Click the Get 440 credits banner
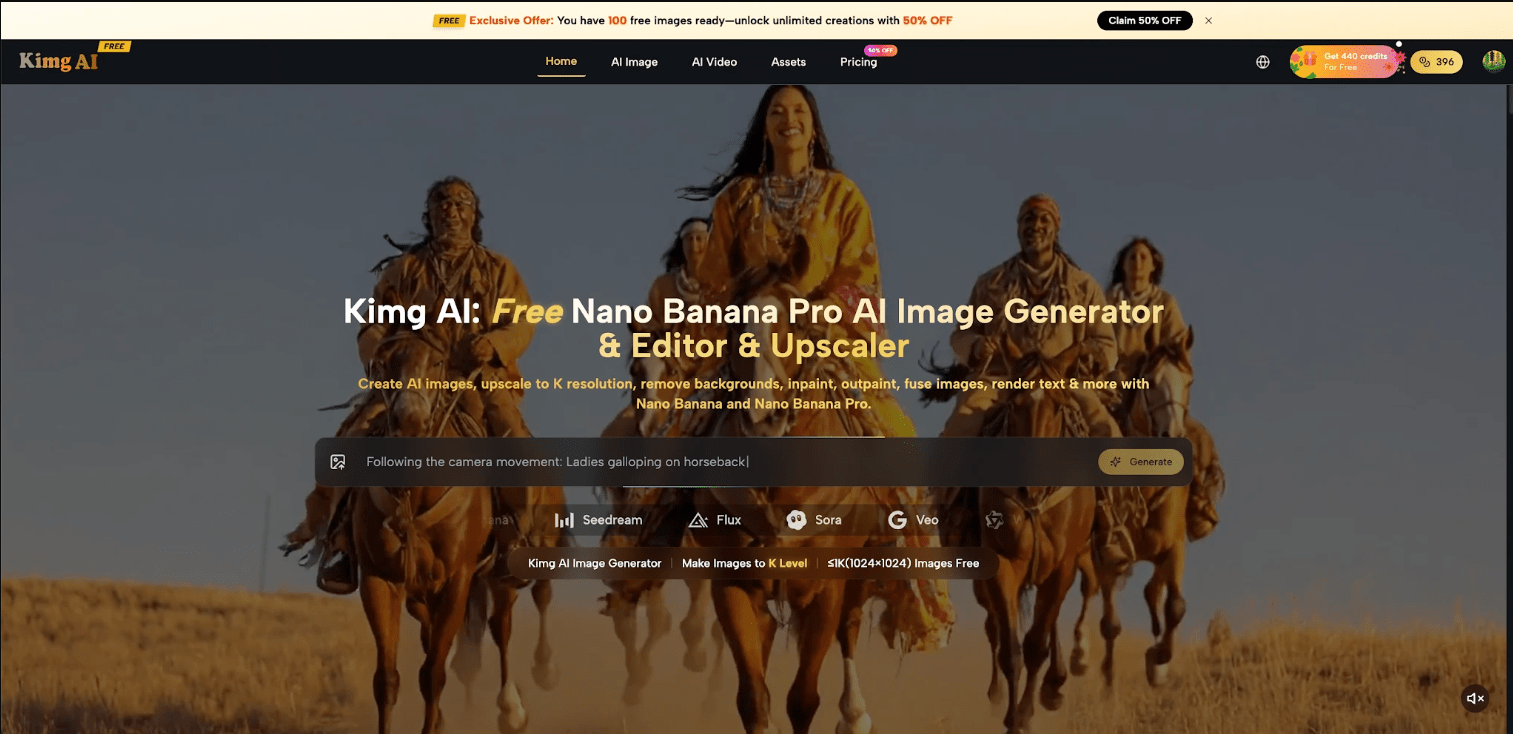 (x=1344, y=62)
